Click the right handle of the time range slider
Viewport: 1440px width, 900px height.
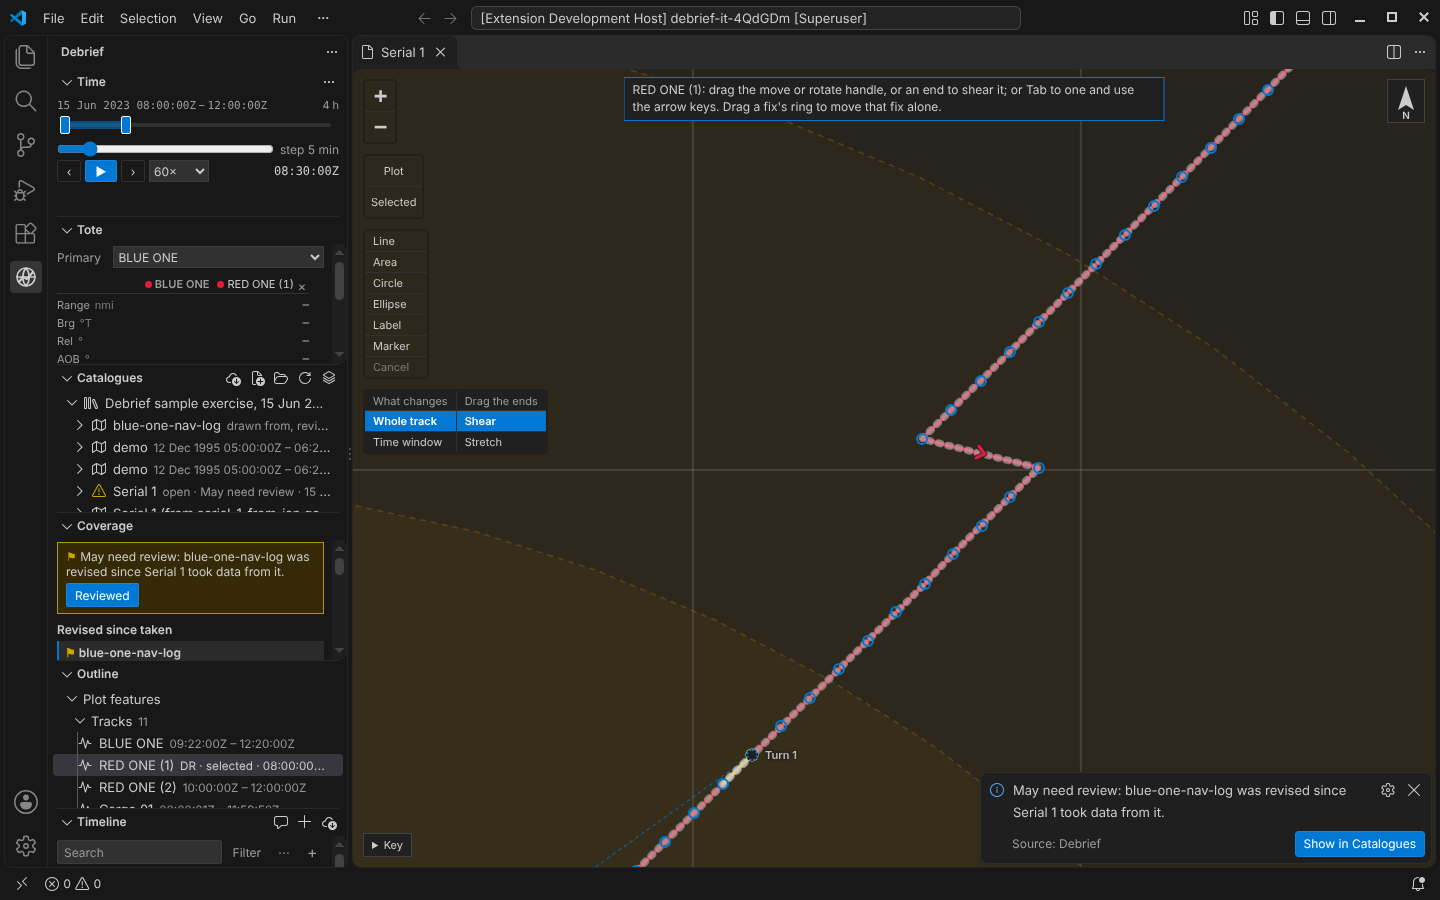pos(126,125)
